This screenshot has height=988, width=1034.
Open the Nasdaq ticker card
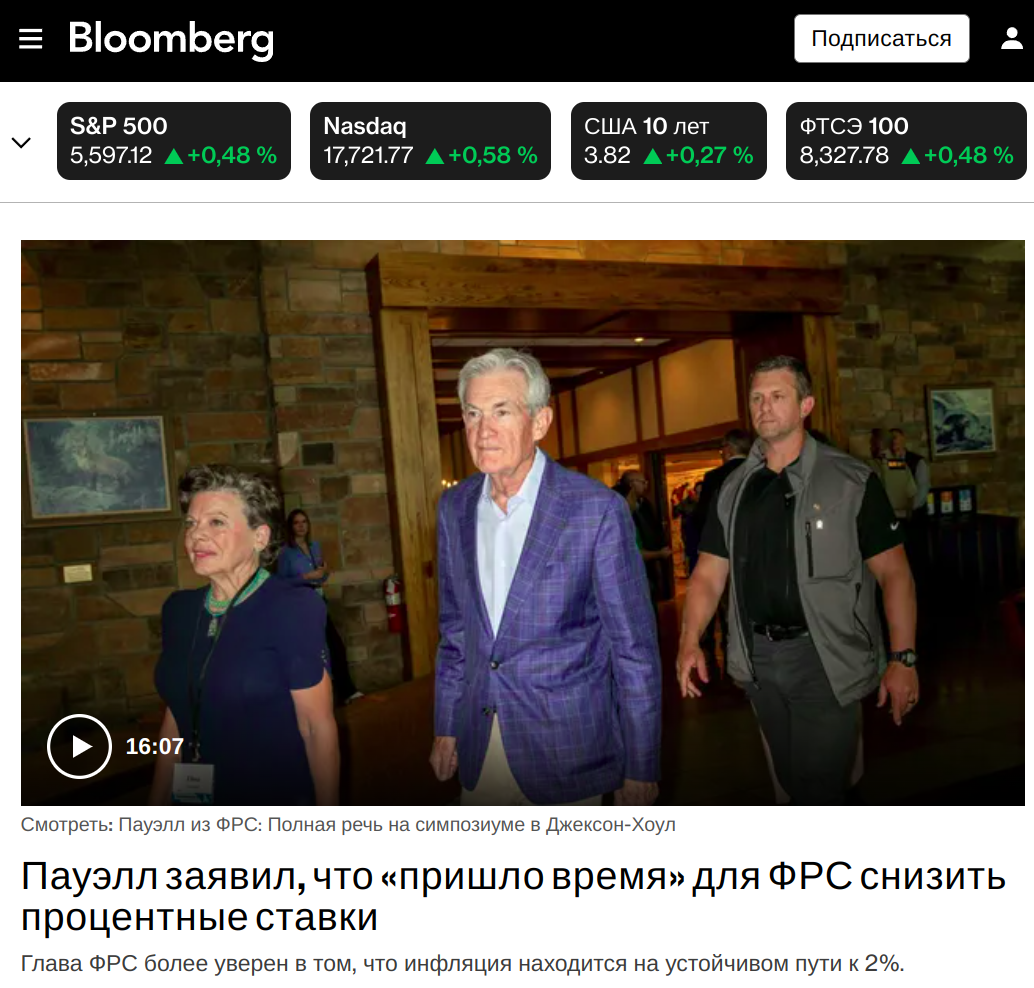(x=431, y=140)
